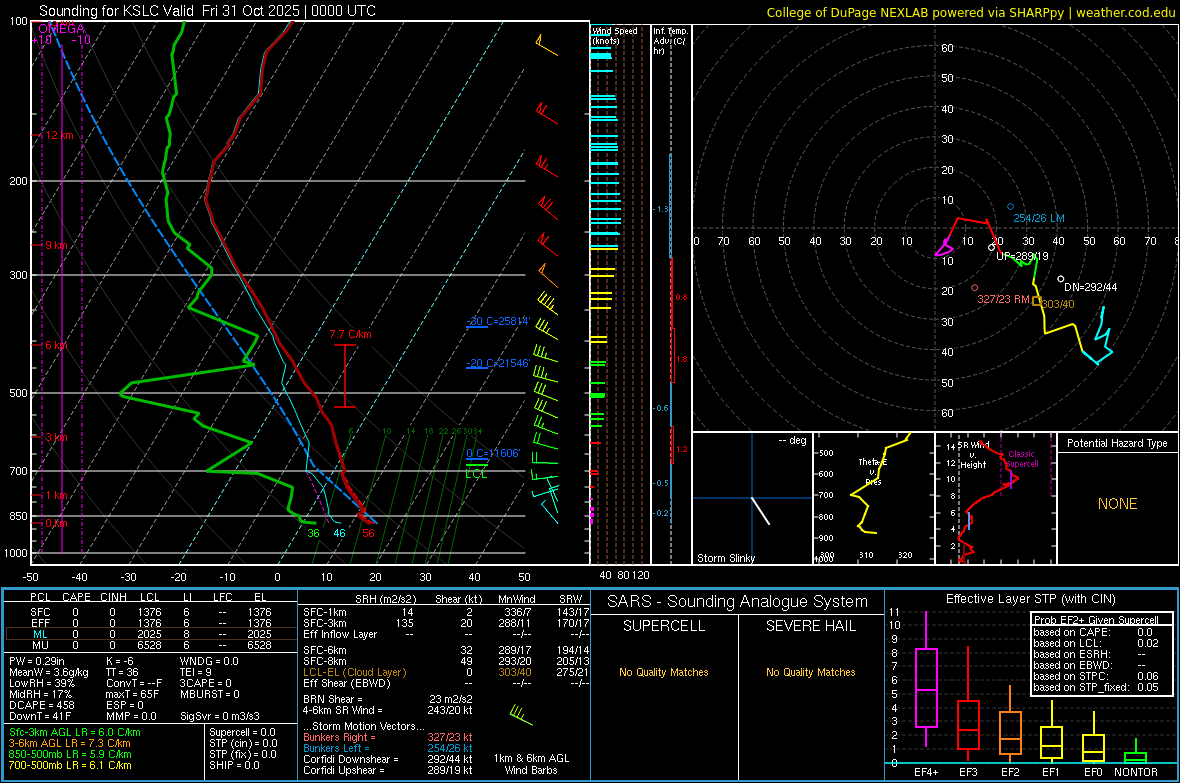Click the PW = 0.29in value

pos(36,661)
